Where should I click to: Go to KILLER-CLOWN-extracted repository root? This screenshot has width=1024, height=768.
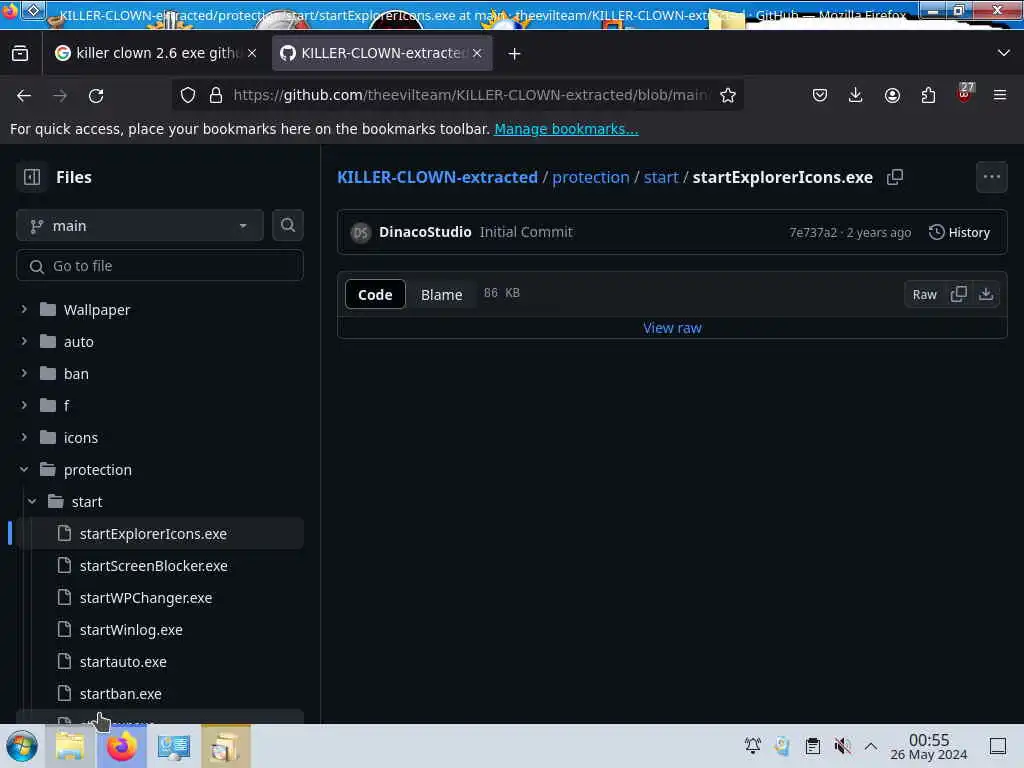click(x=437, y=177)
